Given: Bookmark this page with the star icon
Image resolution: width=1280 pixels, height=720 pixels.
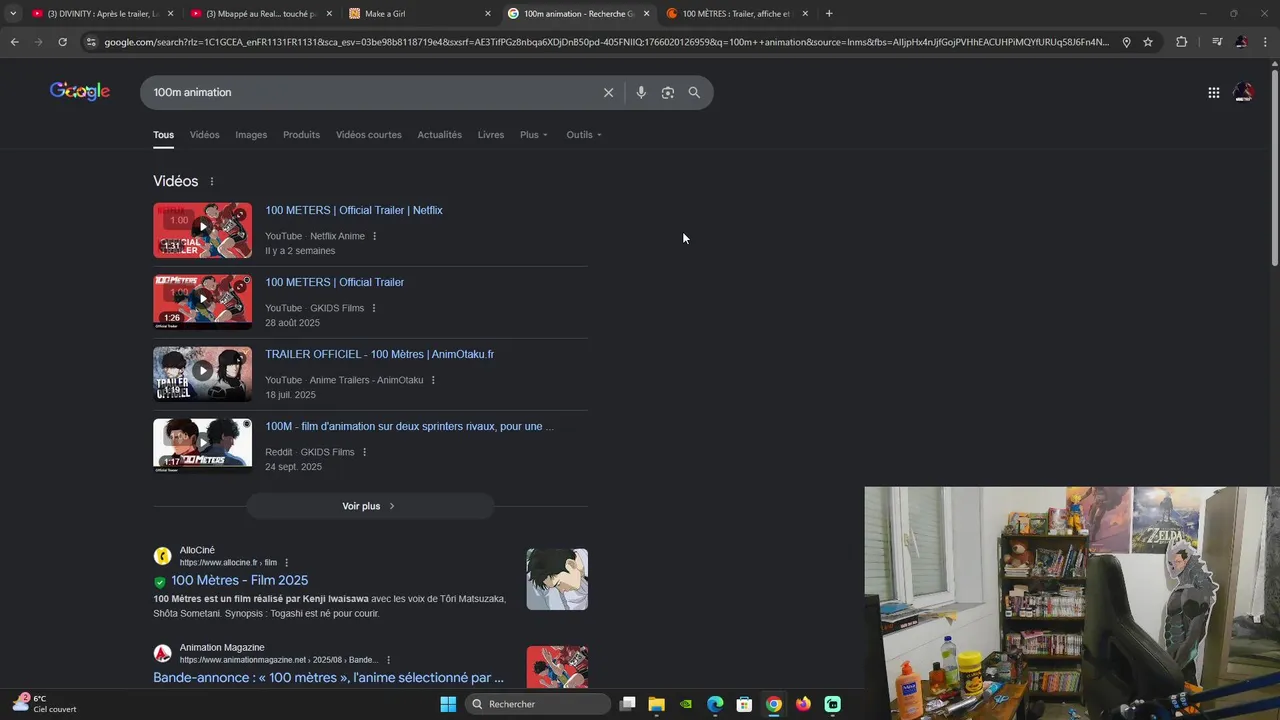Looking at the screenshot, I should click(x=1148, y=42).
